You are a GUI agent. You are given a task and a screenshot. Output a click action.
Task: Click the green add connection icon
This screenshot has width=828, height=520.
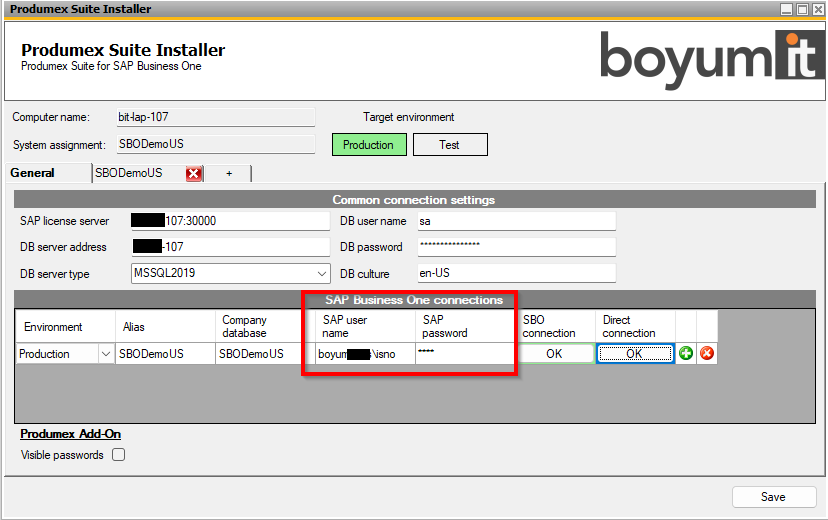coord(685,353)
